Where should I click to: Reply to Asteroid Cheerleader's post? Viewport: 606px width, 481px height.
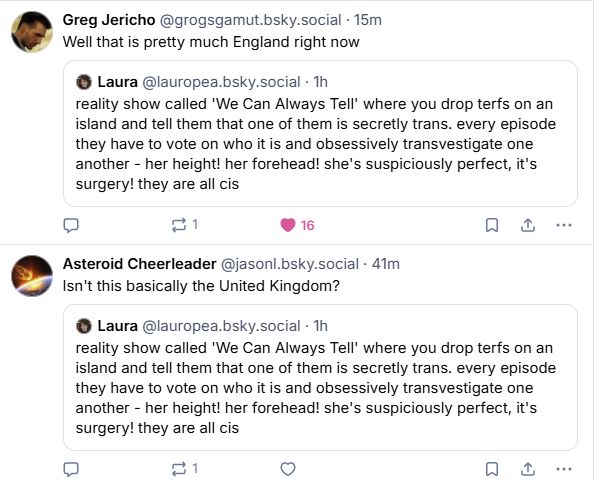(x=71, y=468)
